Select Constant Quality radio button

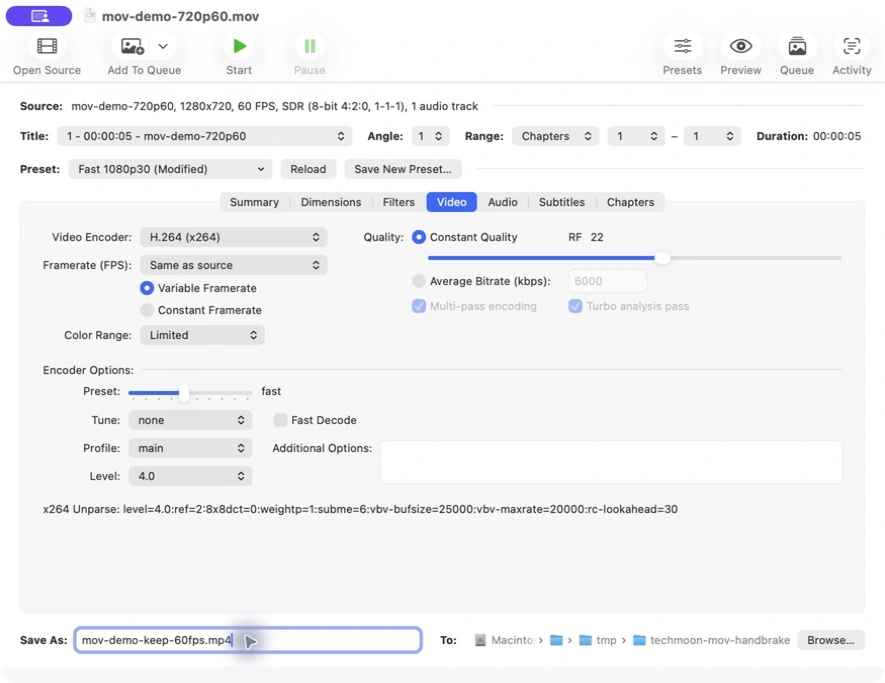pos(419,237)
